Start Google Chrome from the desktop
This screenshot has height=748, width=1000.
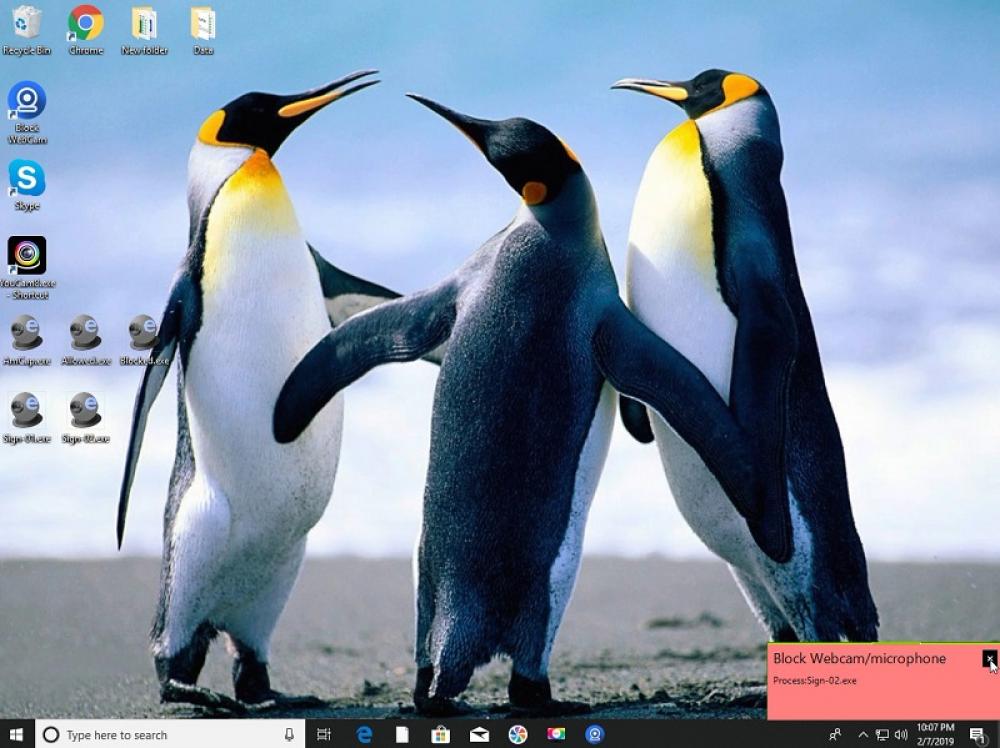85,25
